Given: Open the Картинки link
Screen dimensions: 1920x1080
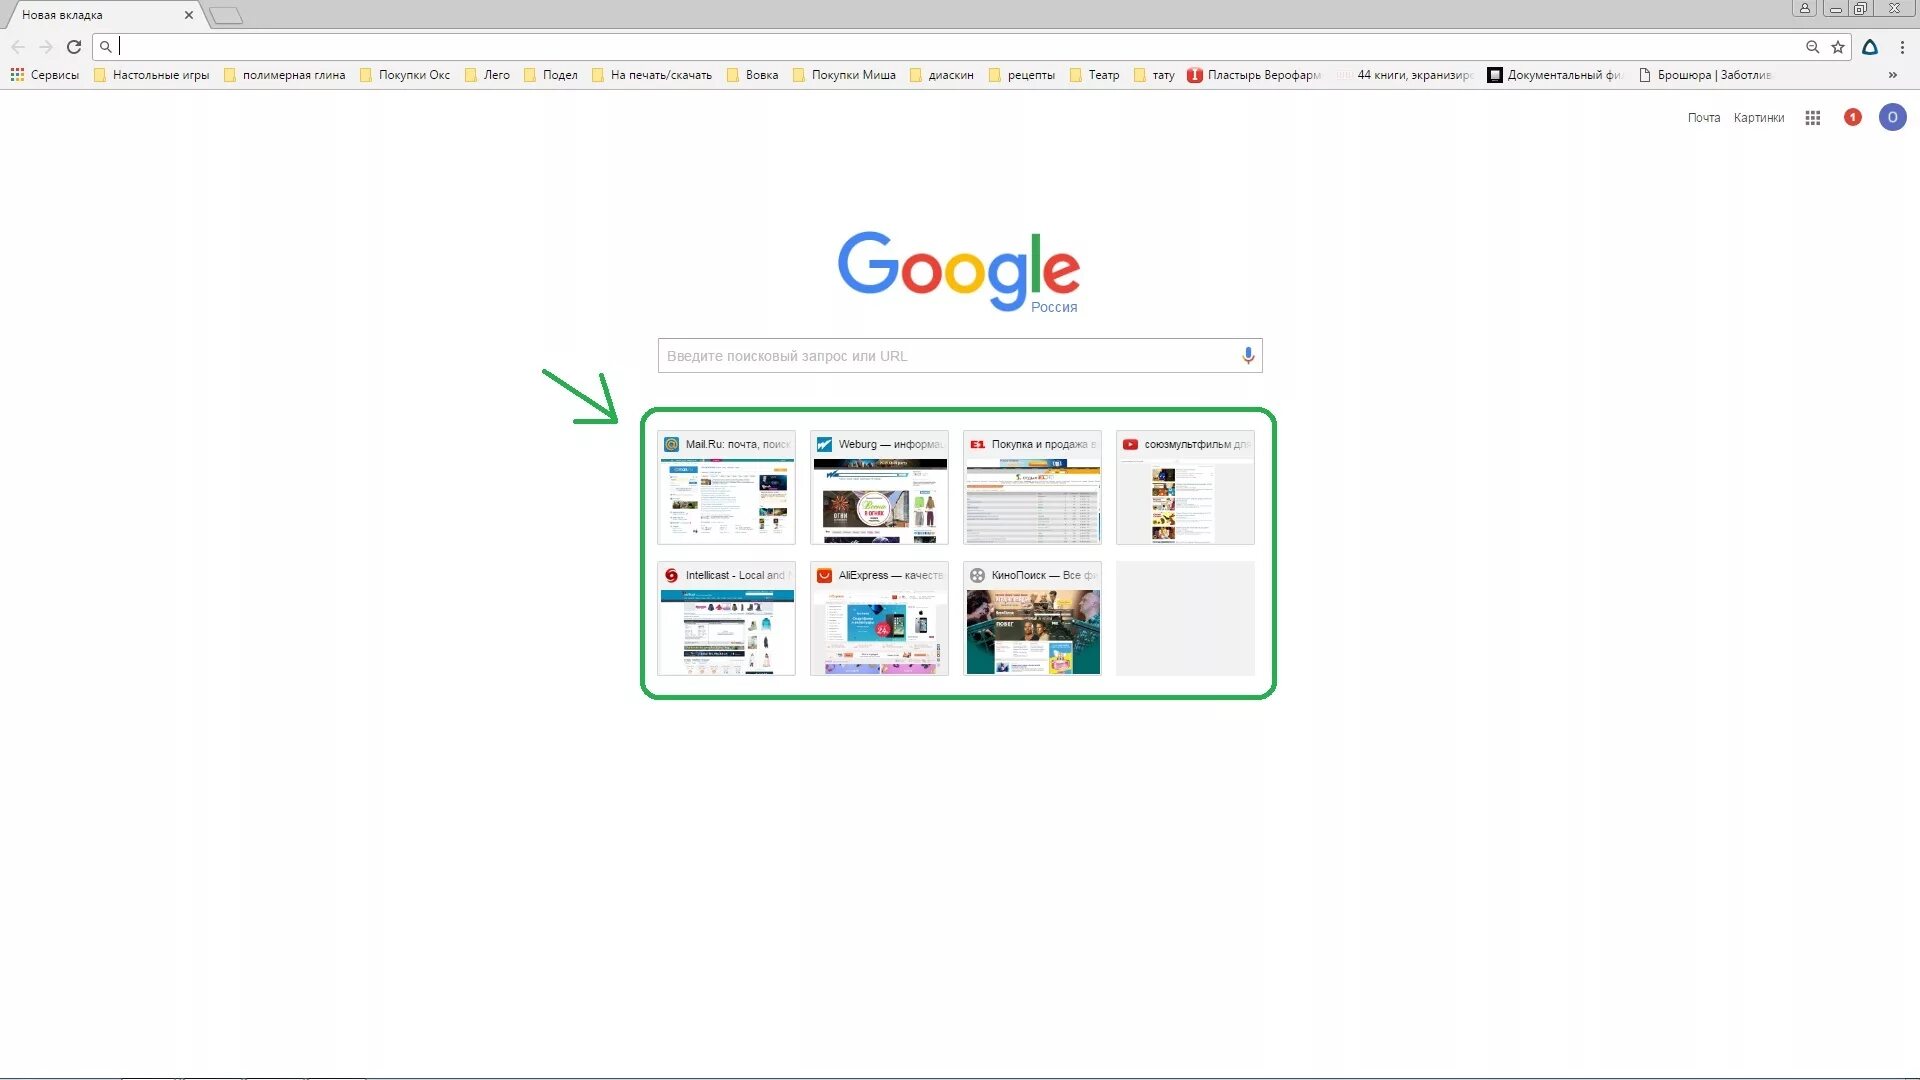Looking at the screenshot, I should [x=1758, y=118].
